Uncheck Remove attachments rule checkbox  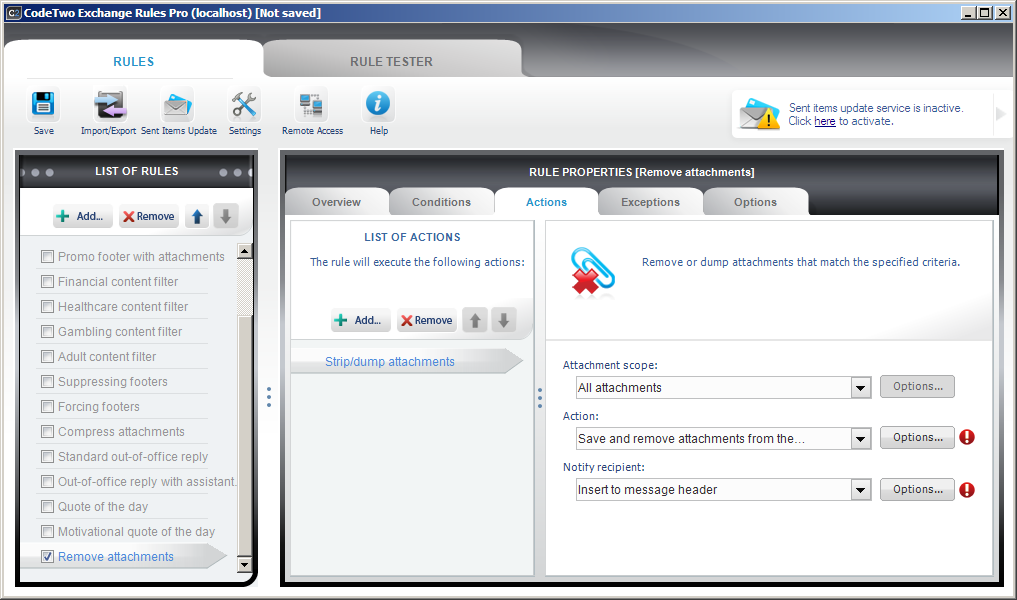point(47,557)
